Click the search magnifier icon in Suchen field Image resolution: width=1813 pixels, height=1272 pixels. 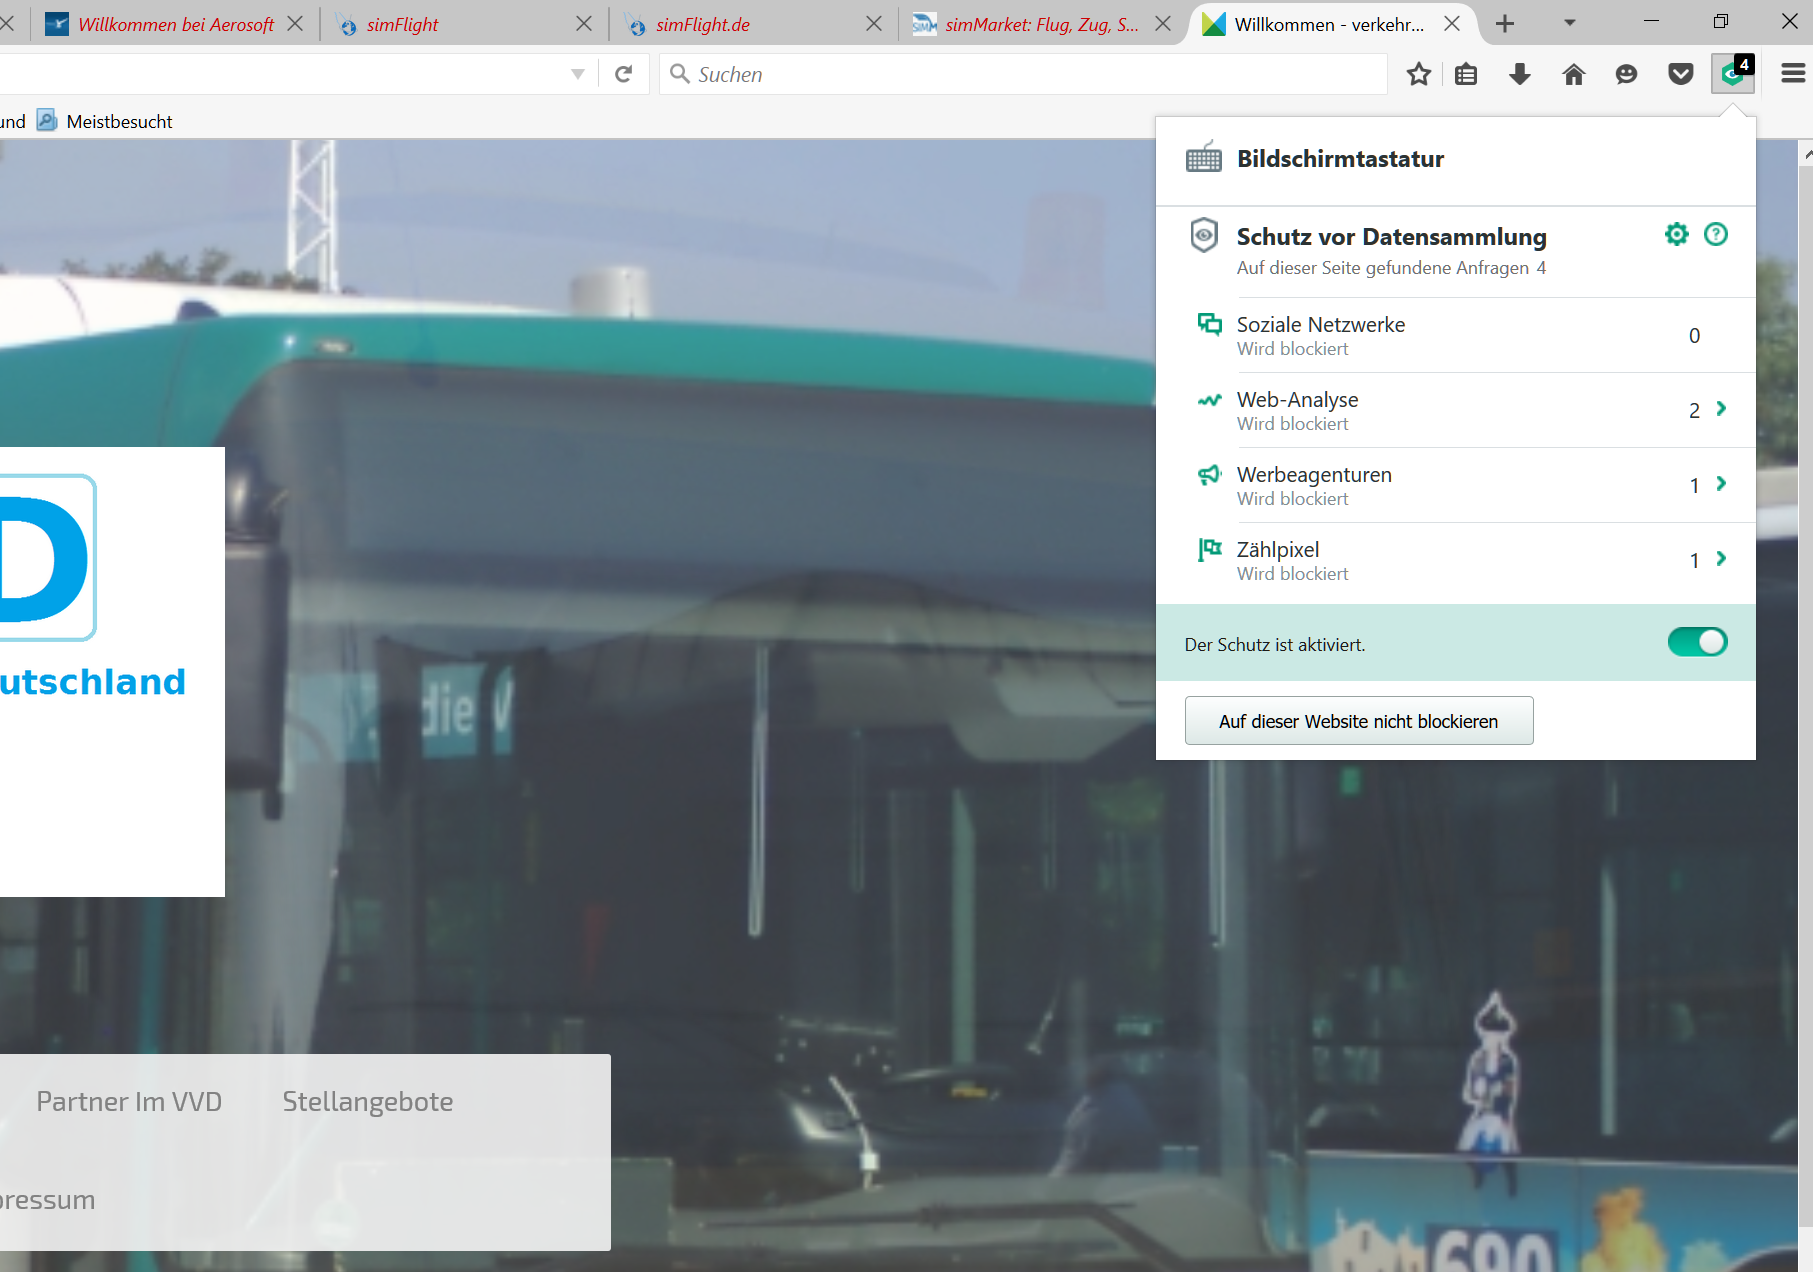(x=680, y=73)
